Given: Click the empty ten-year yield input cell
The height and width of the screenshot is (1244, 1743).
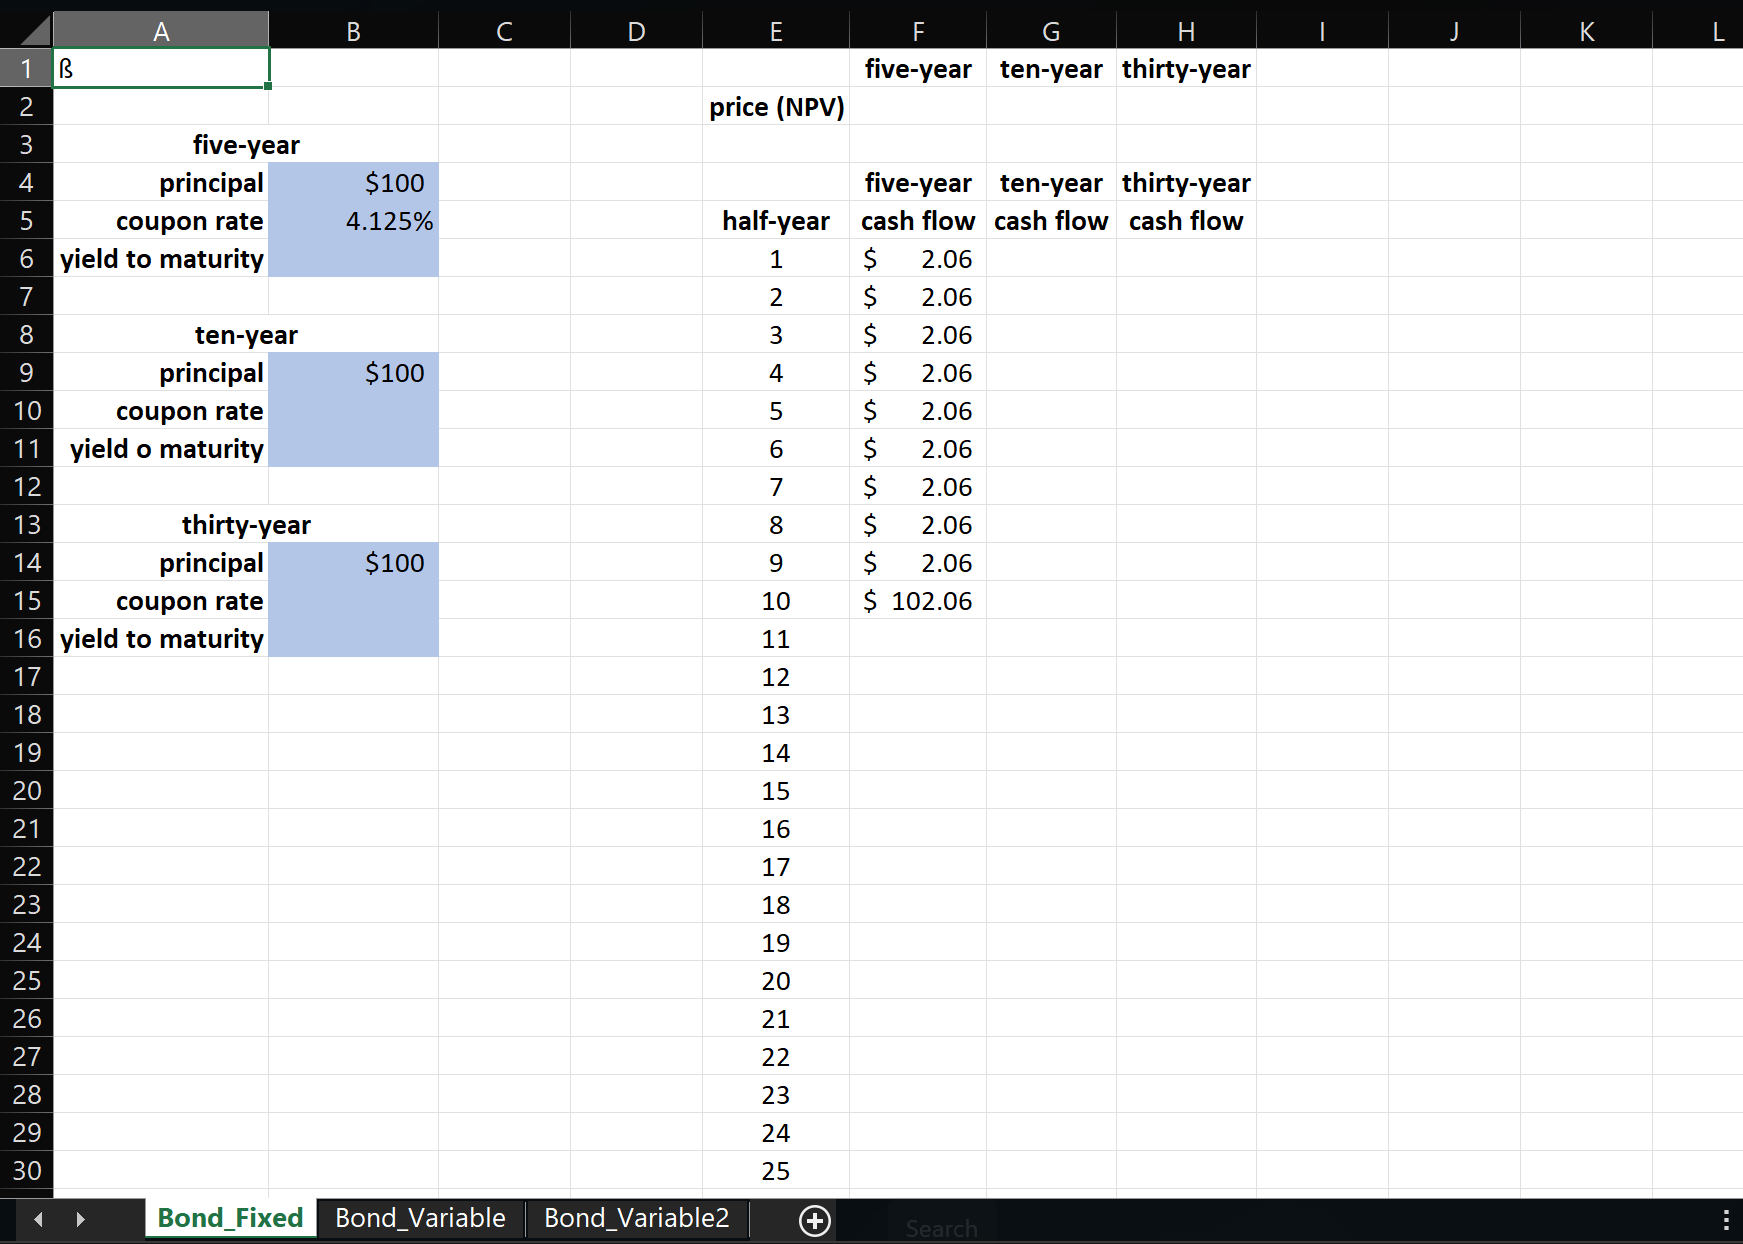Looking at the screenshot, I should 353,449.
